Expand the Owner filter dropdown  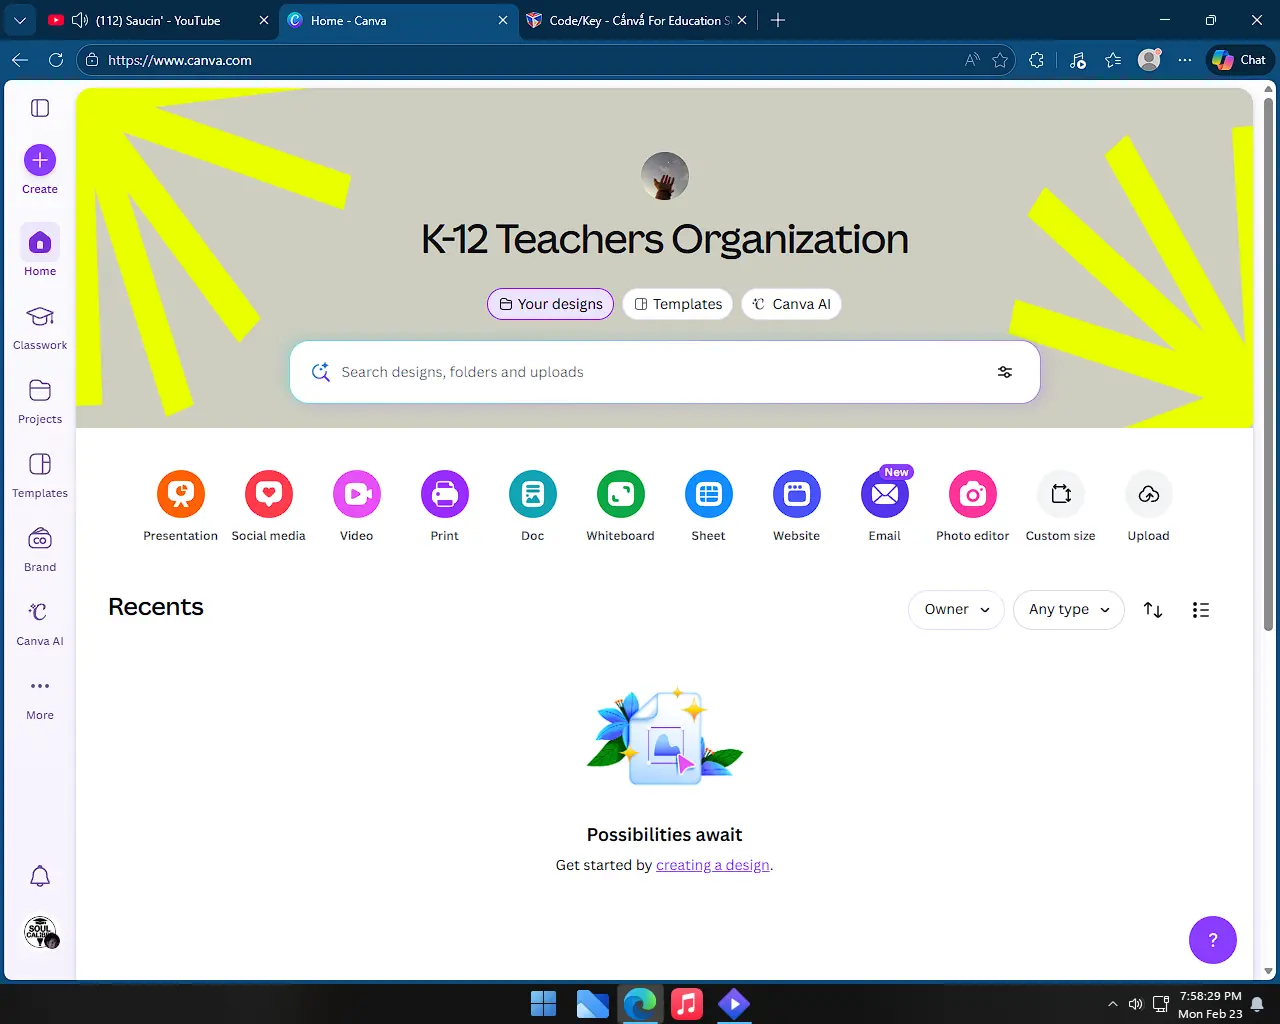[956, 610]
